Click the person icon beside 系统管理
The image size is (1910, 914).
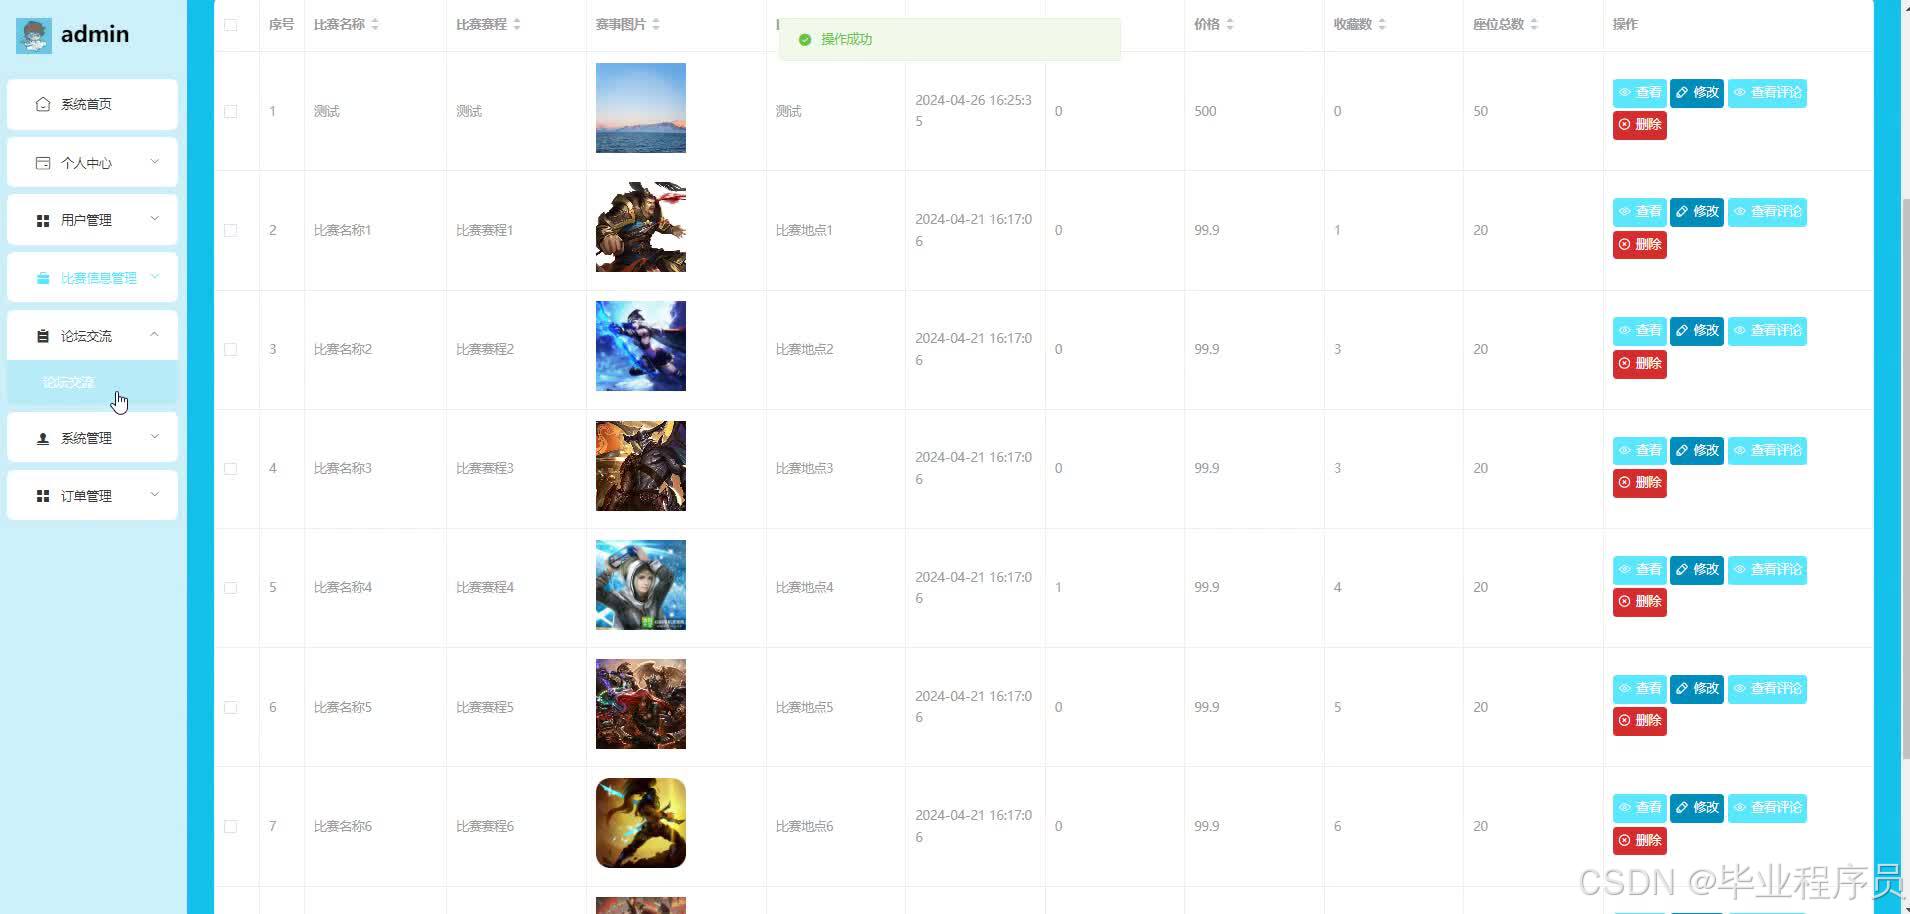pos(42,438)
